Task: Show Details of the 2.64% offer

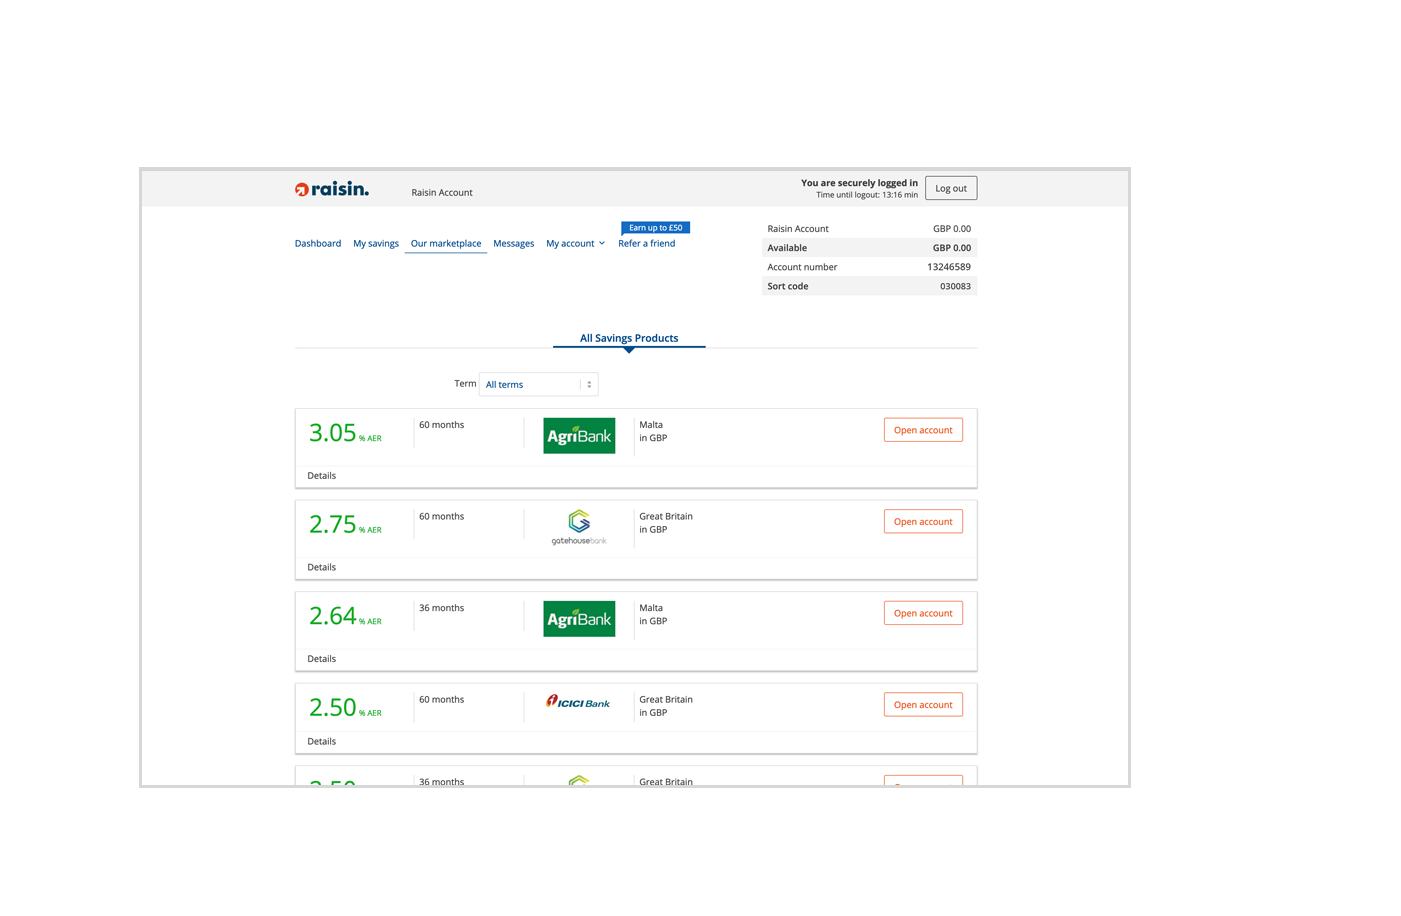Action: point(322,659)
